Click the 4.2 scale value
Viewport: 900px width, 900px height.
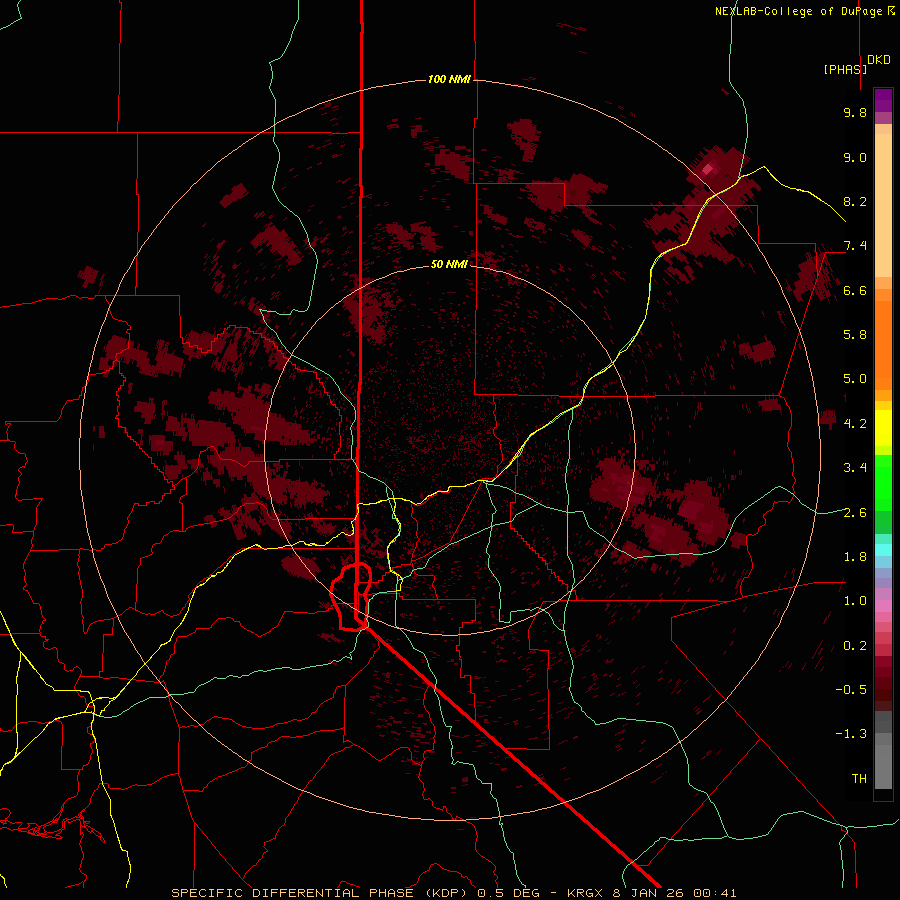pos(855,424)
